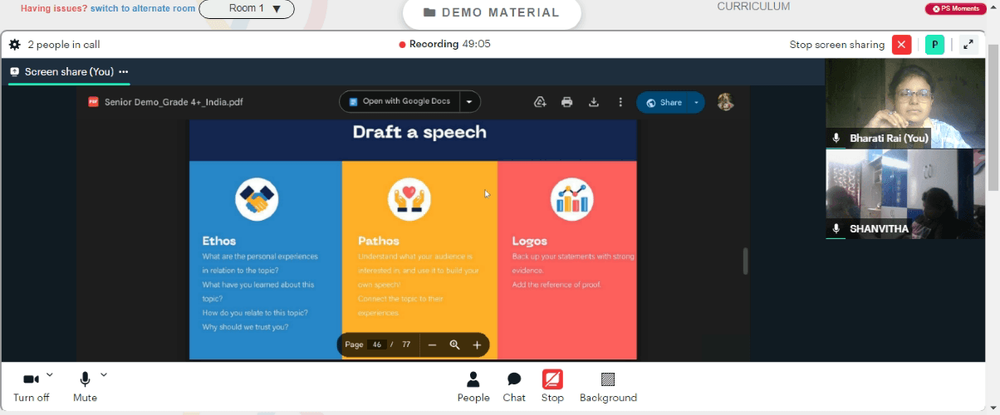Screen dimensions: 1000x415
Task: Open PDF viewer more actions menu
Action: (621, 102)
